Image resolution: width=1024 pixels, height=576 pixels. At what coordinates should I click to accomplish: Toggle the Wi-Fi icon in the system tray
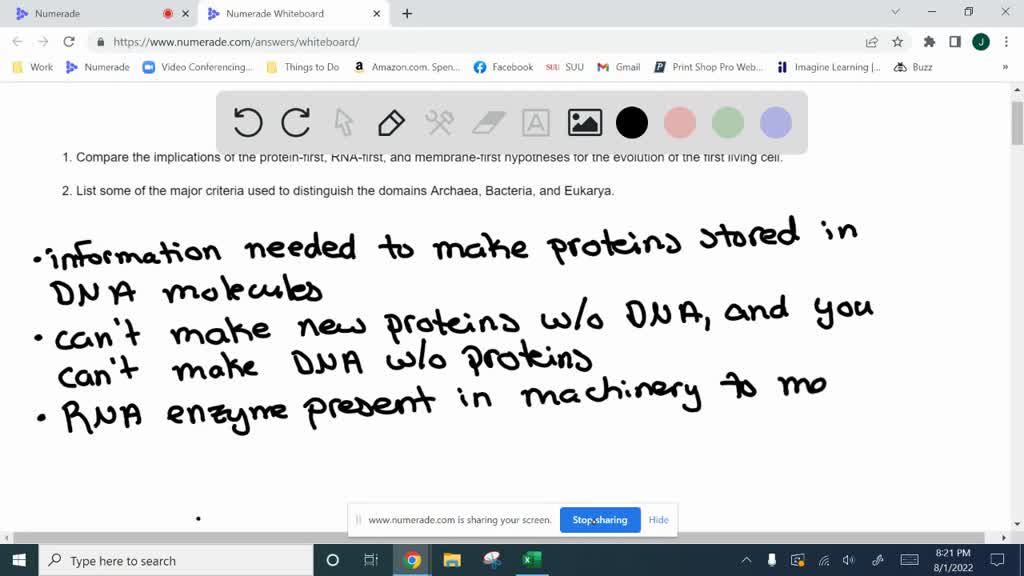[x=823, y=560]
